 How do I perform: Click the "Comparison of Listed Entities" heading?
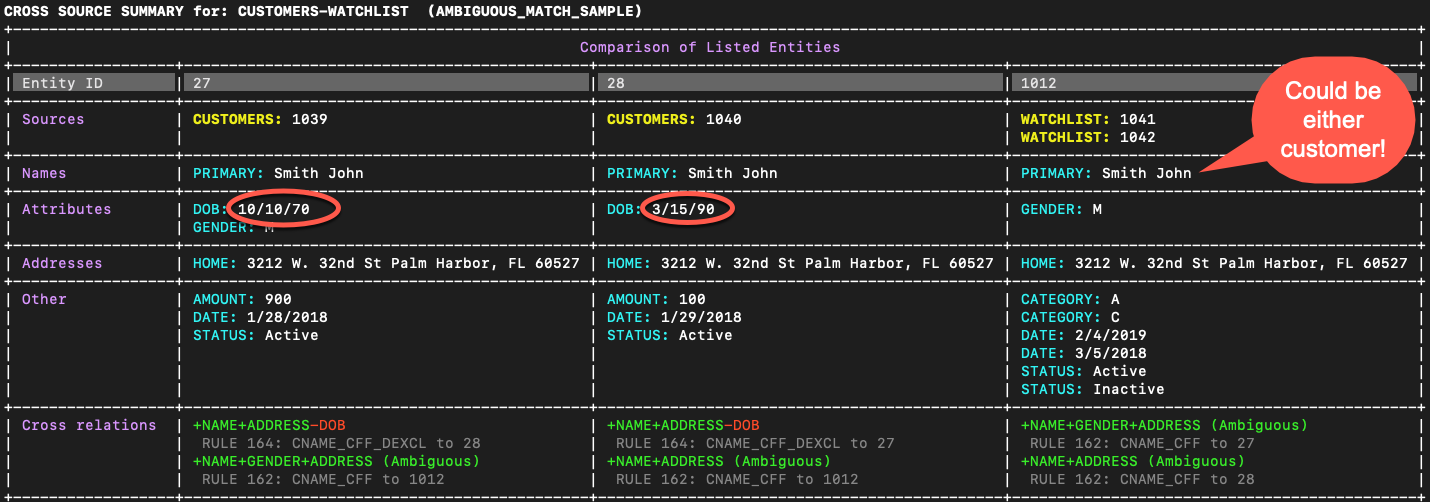coord(710,47)
